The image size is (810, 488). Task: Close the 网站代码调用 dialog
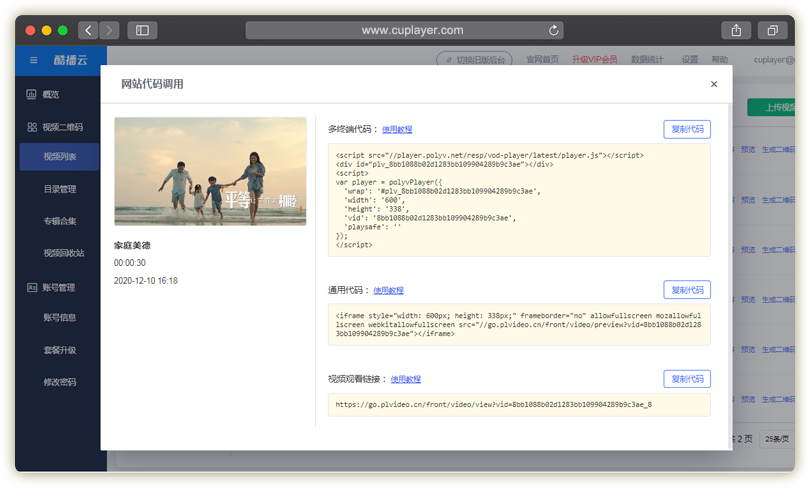pyautogui.click(x=713, y=85)
